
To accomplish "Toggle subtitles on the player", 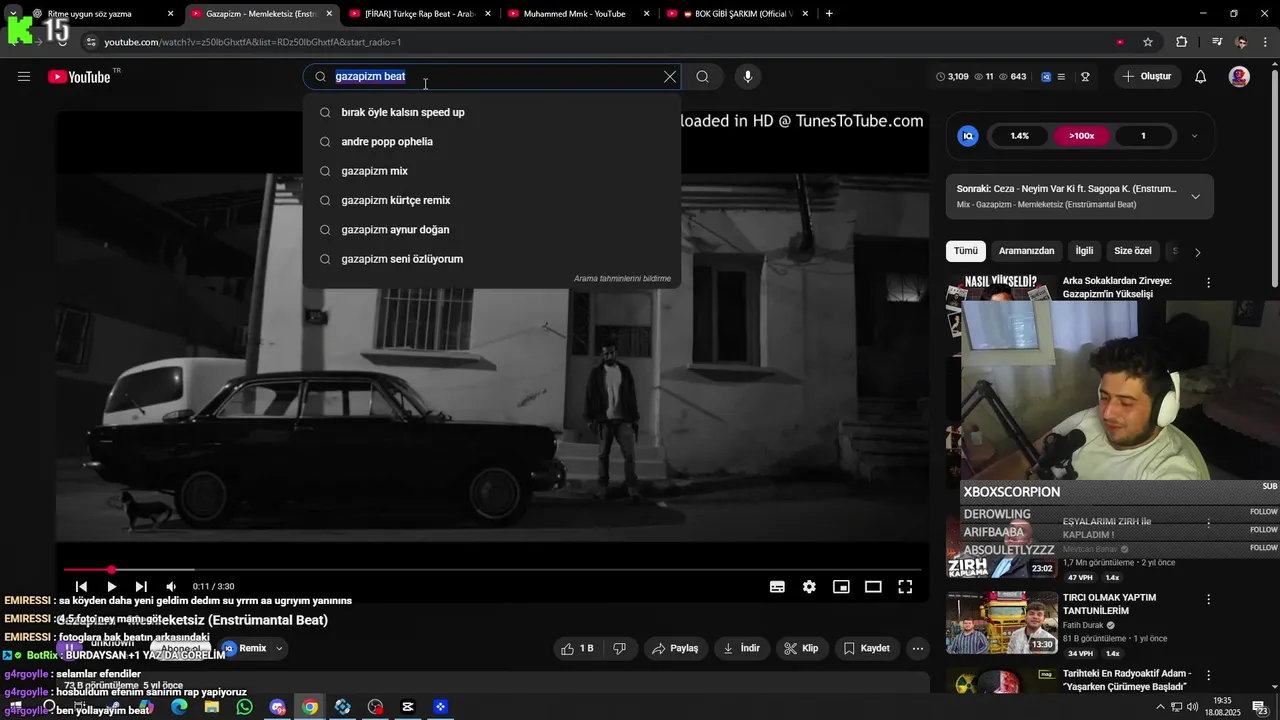I will tap(777, 587).
